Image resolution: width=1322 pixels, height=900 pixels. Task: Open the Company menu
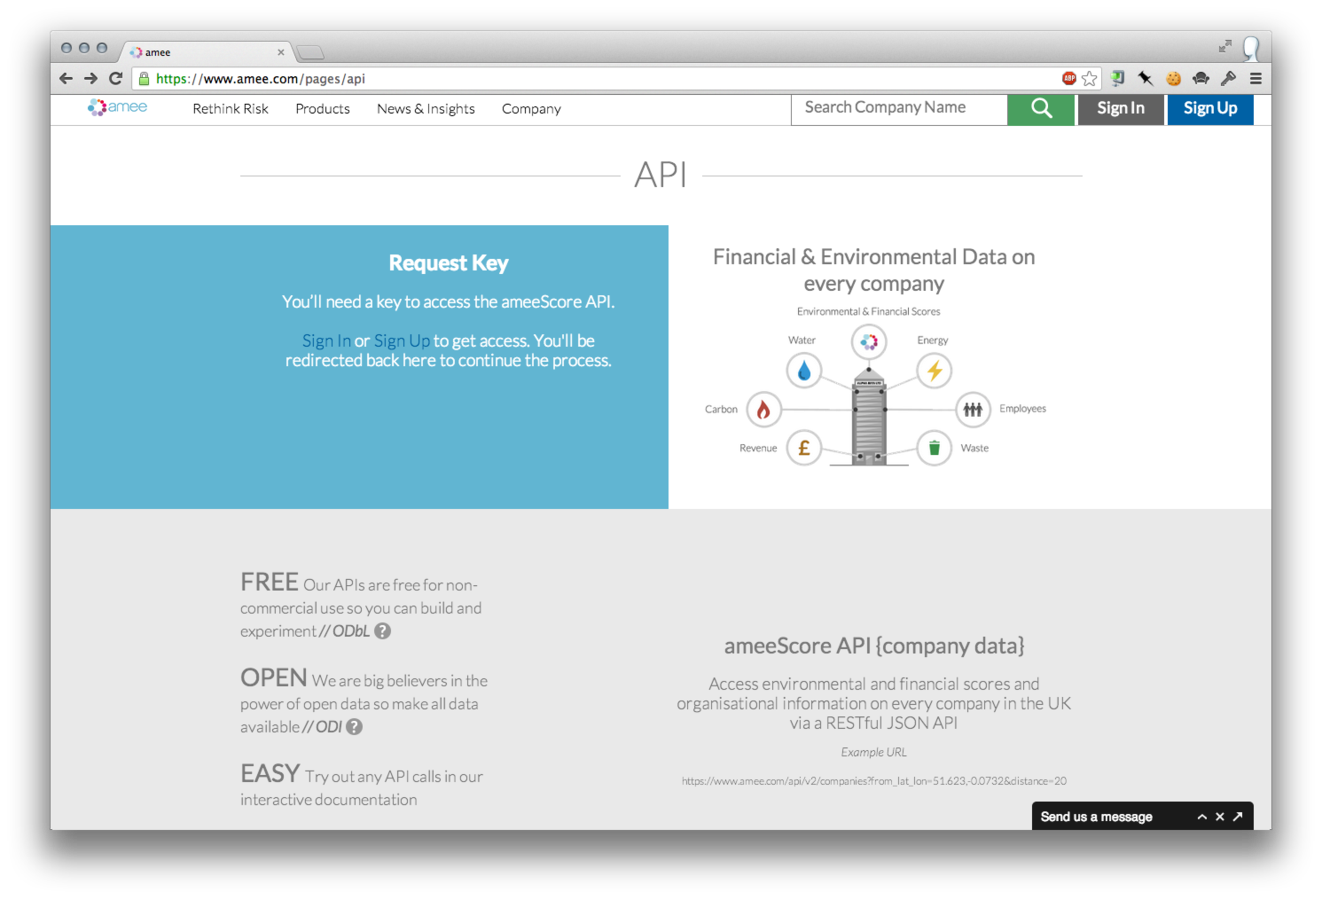click(531, 108)
